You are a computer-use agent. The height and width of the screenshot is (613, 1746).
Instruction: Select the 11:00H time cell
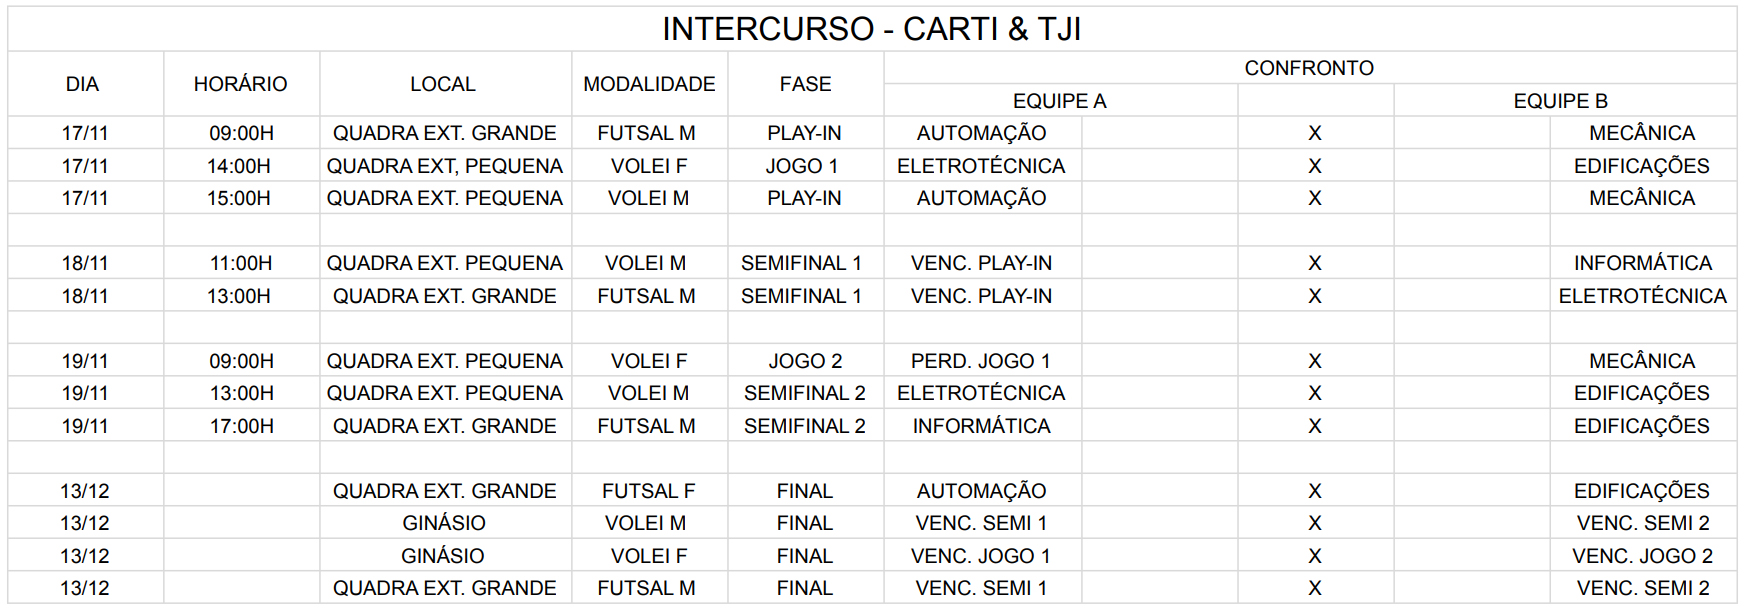tap(241, 263)
